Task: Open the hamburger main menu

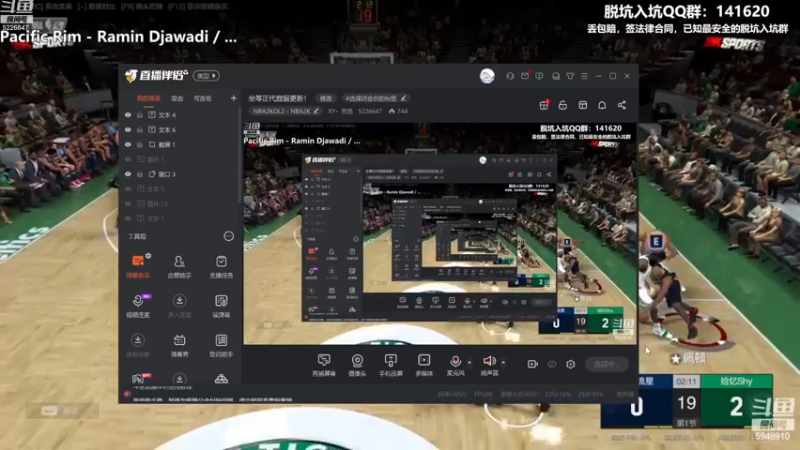Action: [x=584, y=76]
